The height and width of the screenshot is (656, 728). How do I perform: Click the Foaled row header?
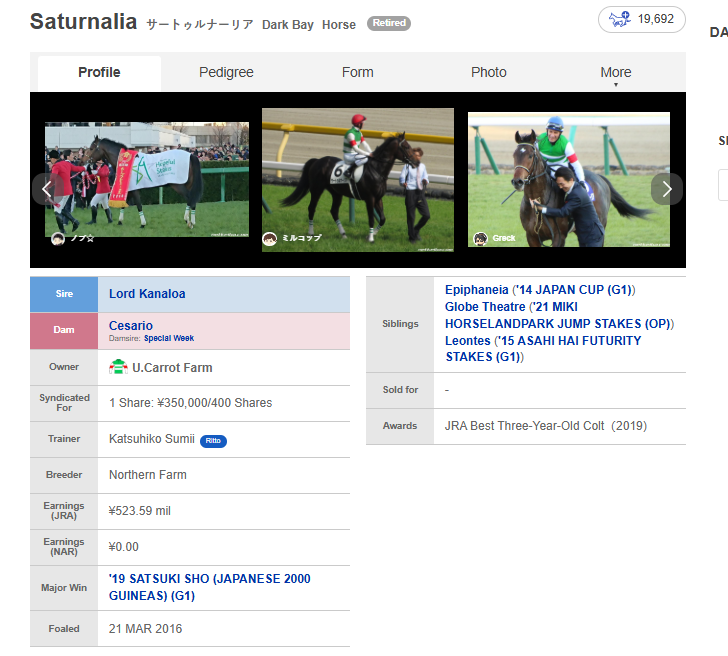click(x=64, y=629)
